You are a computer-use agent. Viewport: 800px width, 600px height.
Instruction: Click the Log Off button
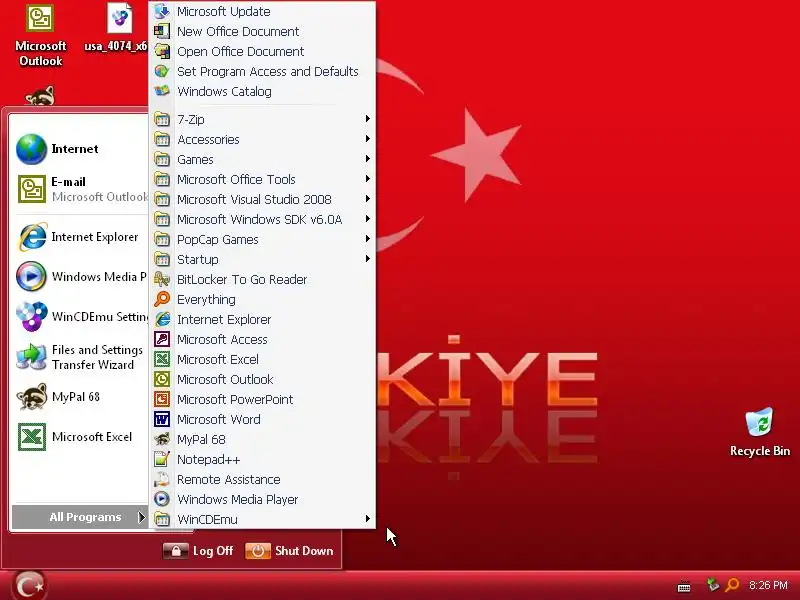pos(198,551)
